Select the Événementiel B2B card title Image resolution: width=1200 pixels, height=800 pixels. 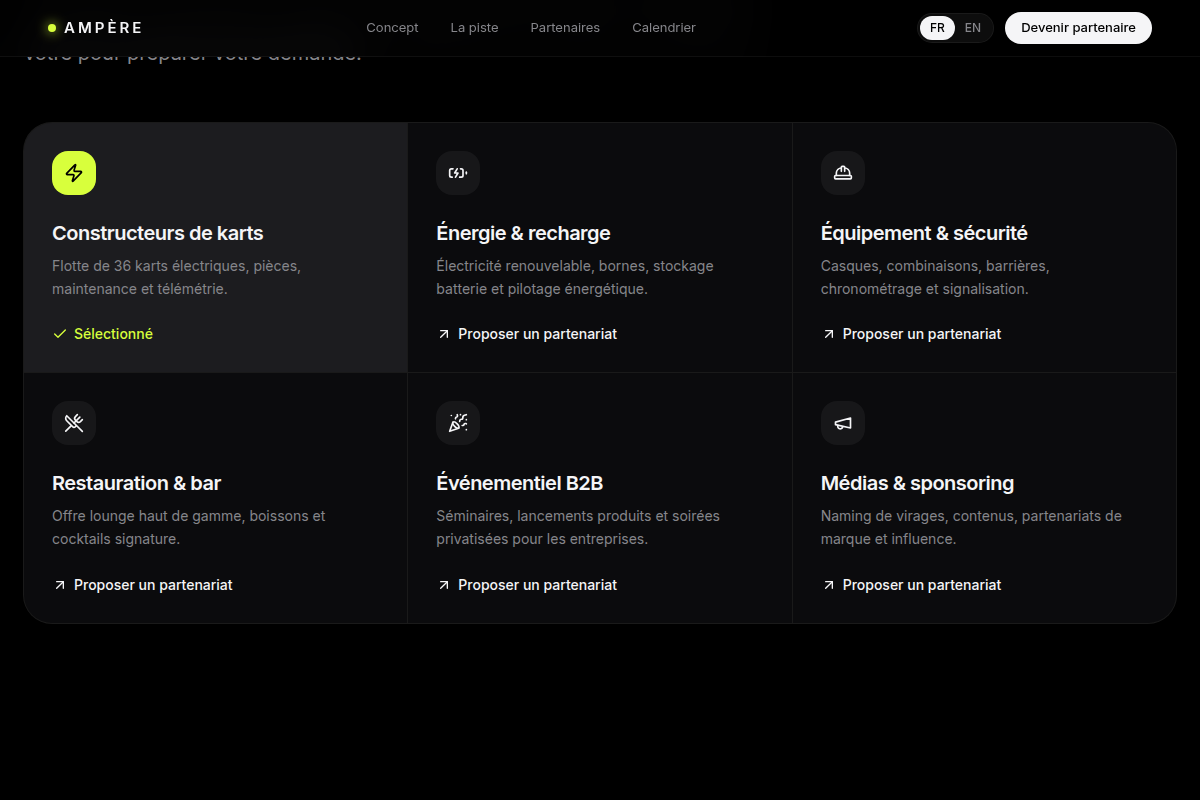tap(520, 483)
